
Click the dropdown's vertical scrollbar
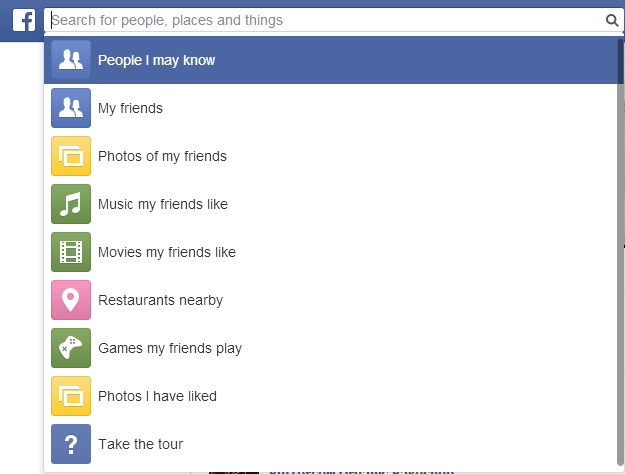pyautogui.click(x=620, y=252)
